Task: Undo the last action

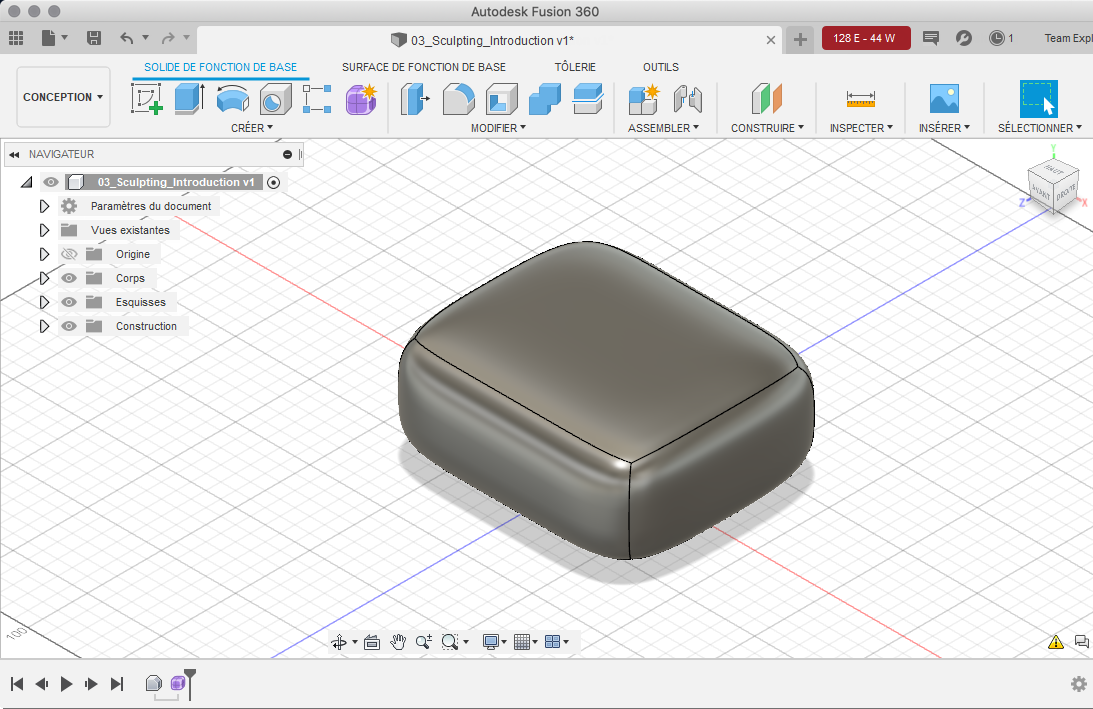Action: click(126, 38)
